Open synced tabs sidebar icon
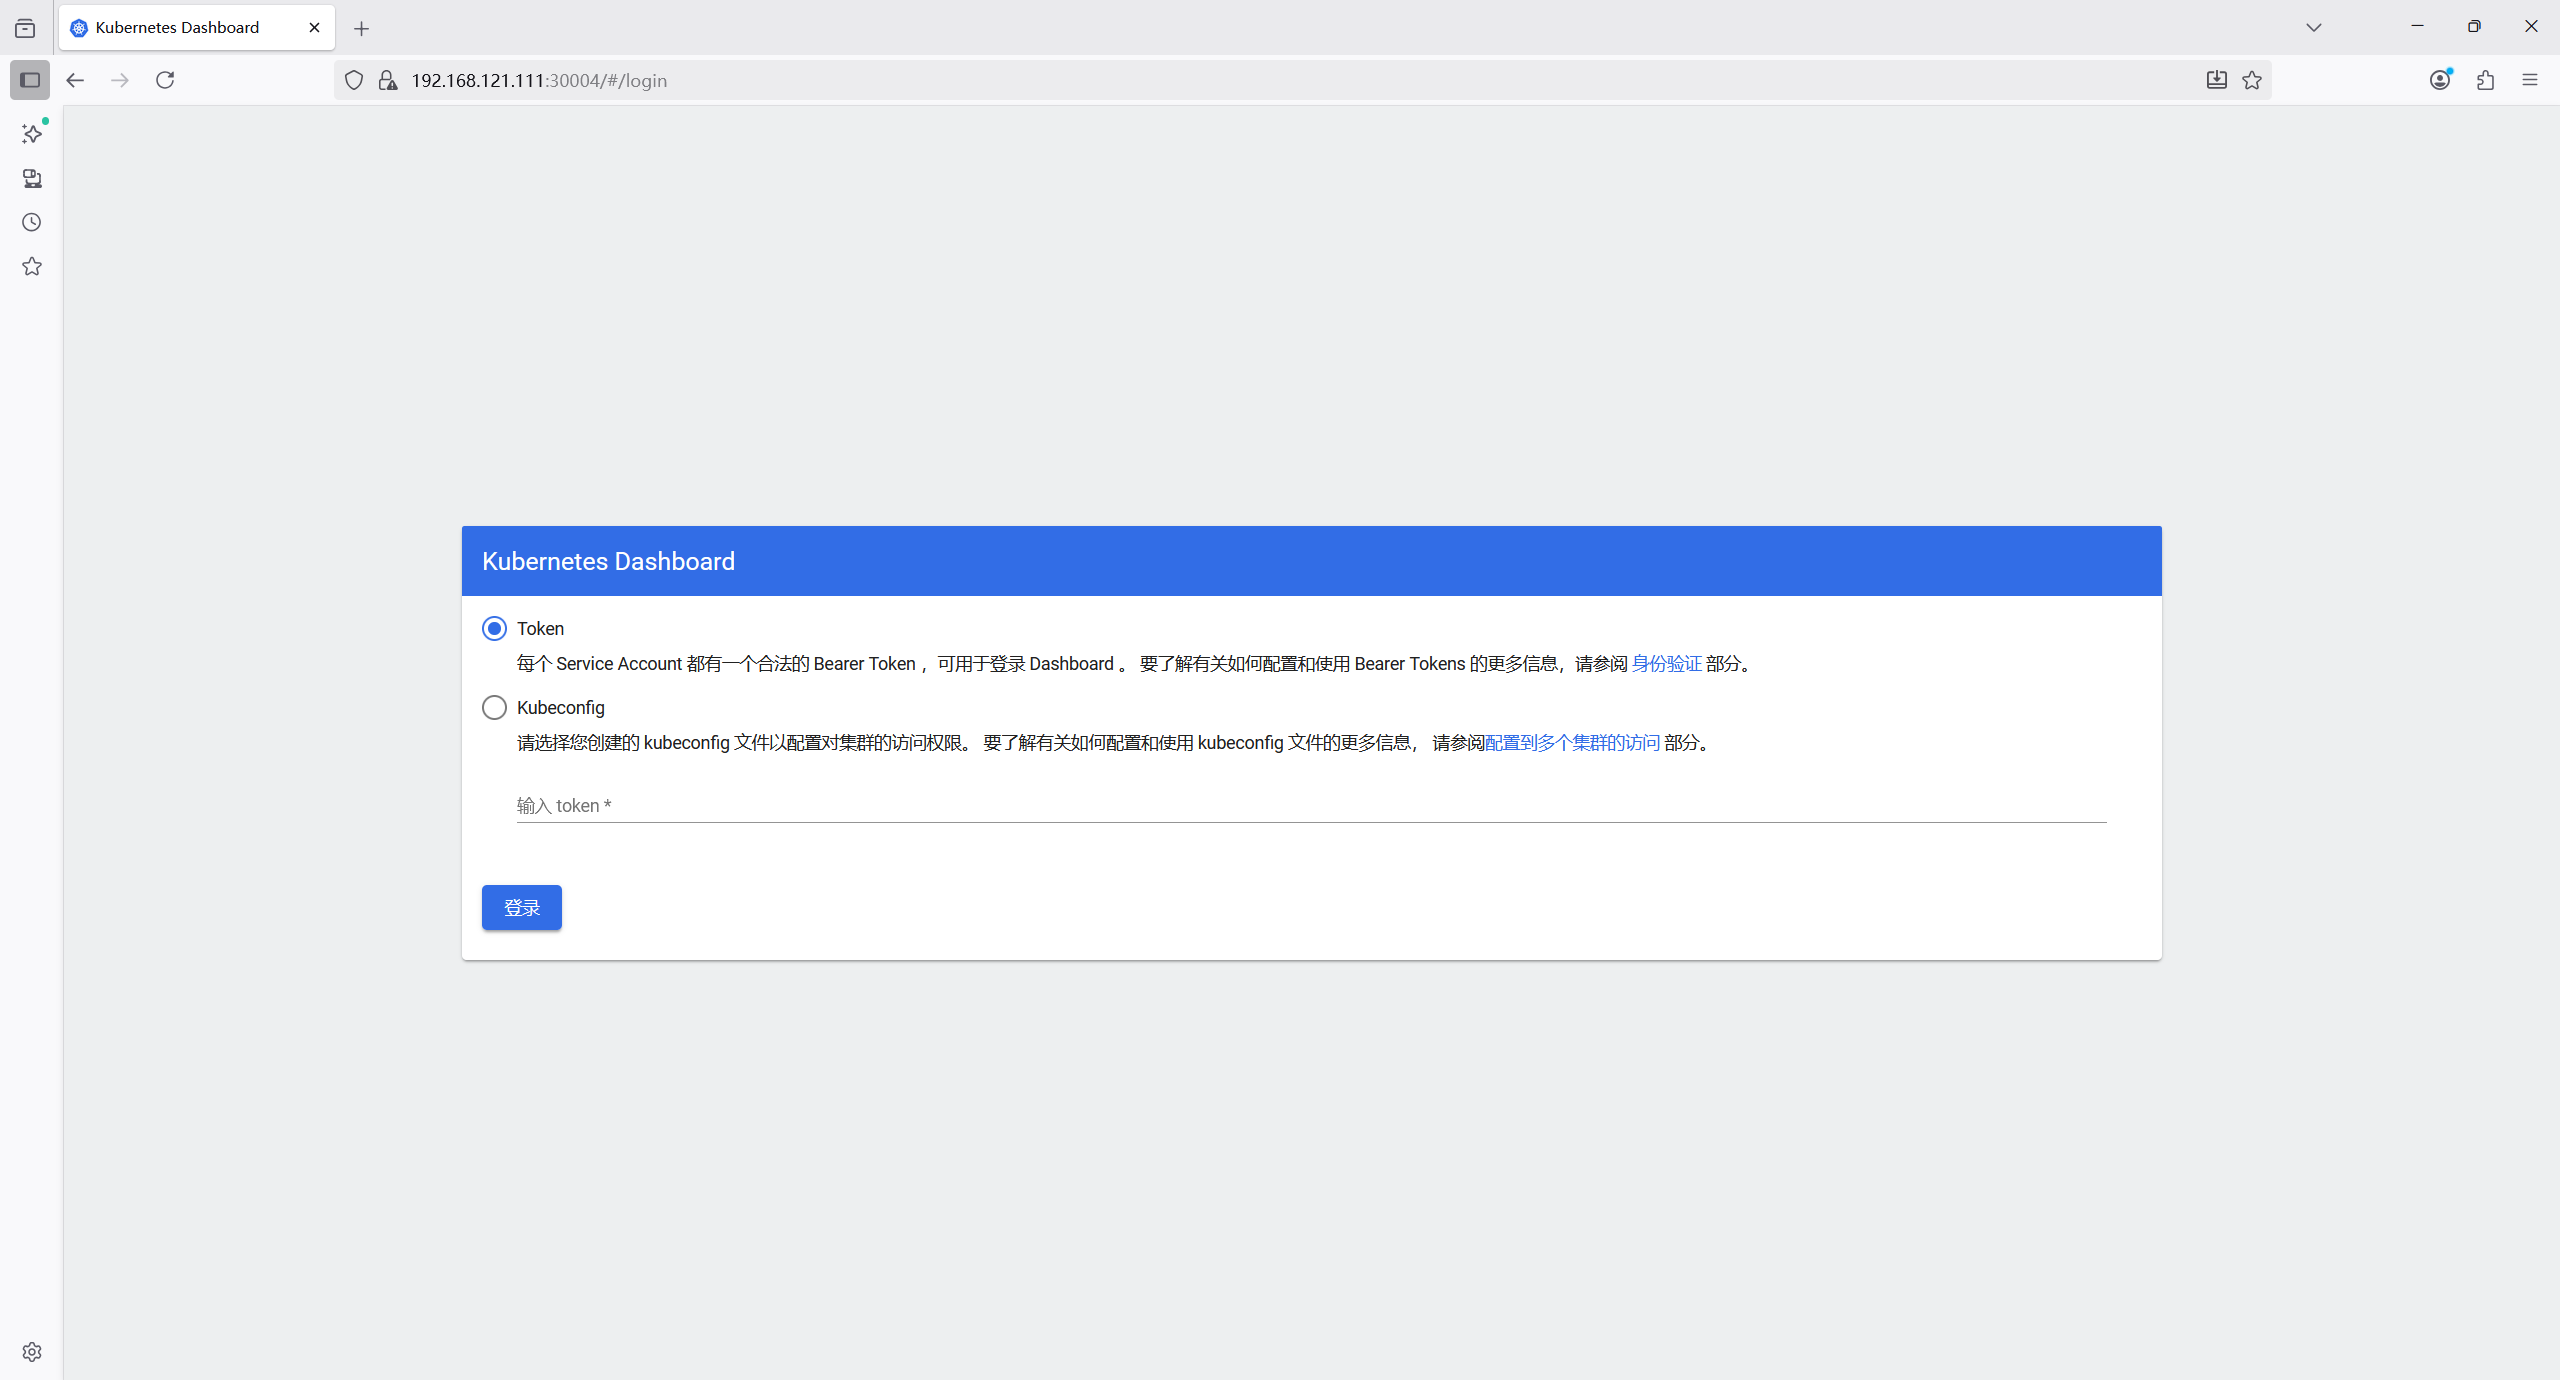Viewport: 2560px width, 1380px height. [32, 178]
